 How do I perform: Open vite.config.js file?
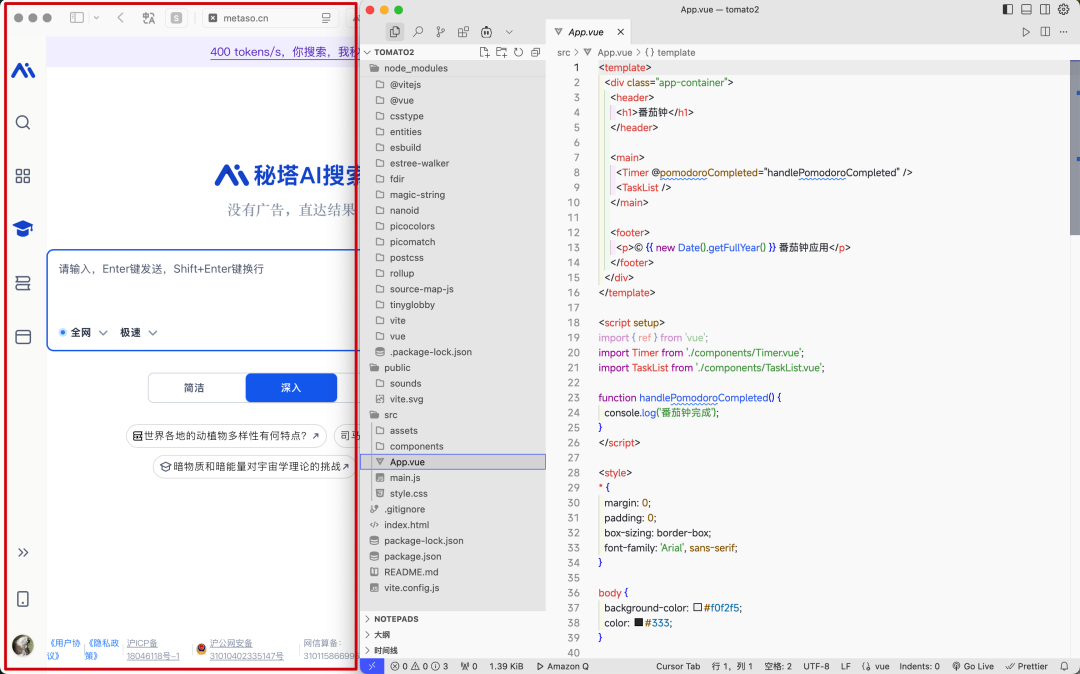[x=453, y=588]
